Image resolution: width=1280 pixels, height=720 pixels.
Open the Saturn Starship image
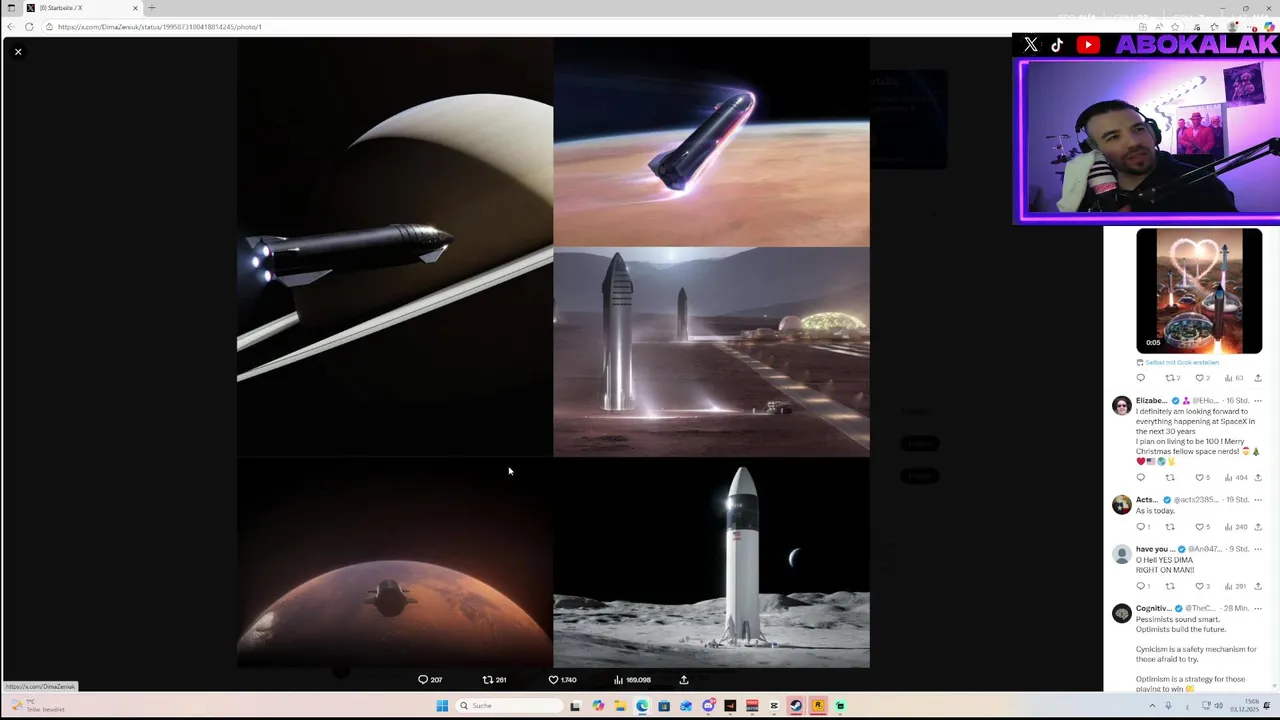[x=395, y=248]
